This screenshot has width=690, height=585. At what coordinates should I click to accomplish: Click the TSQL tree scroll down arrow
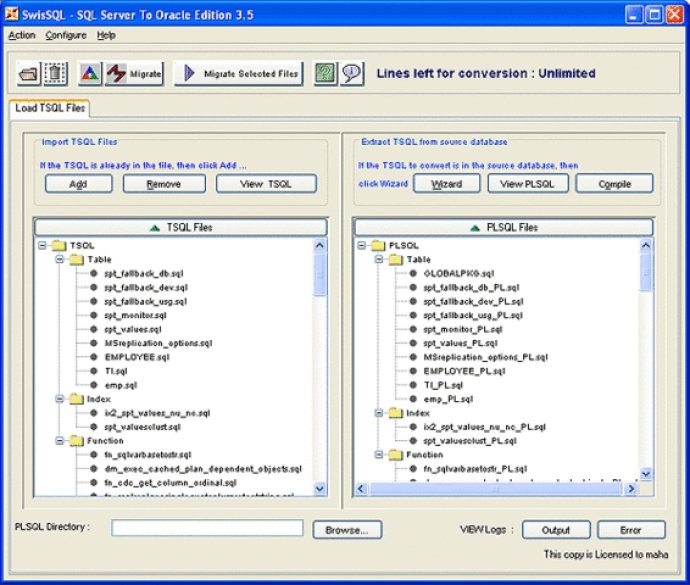click(x=320, y=488)
